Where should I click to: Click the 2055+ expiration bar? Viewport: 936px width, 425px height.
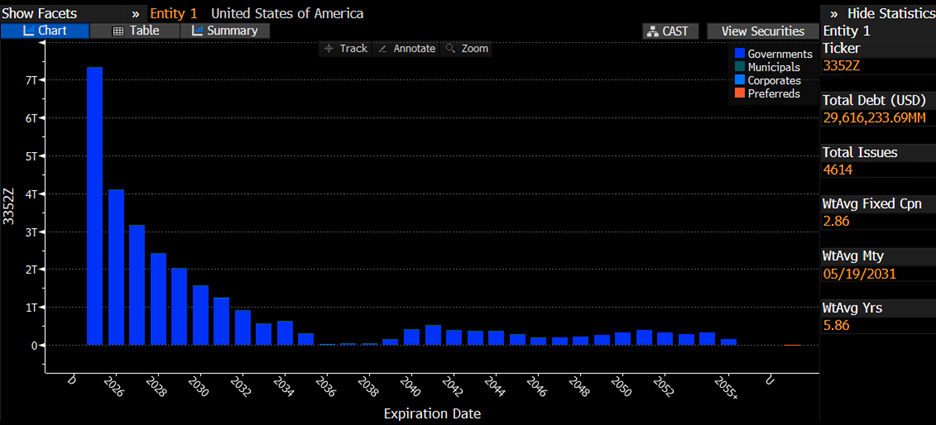(x=728, y=342)
